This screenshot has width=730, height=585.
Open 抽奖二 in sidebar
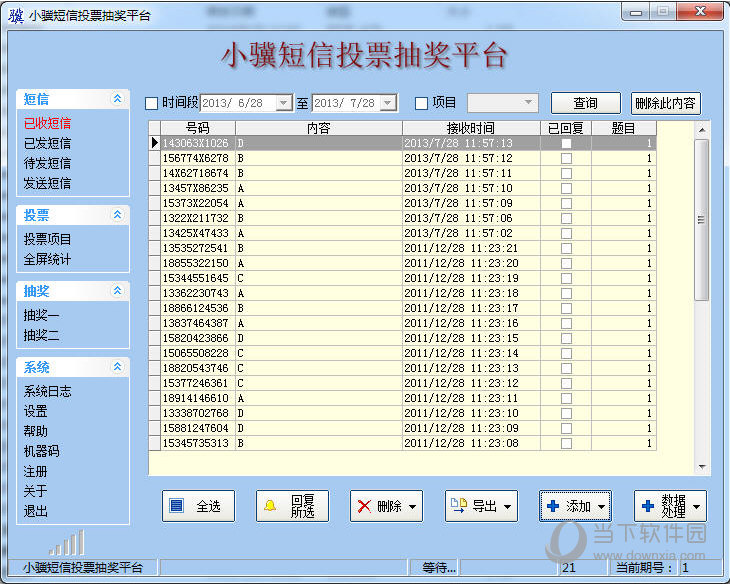[41, 335]
